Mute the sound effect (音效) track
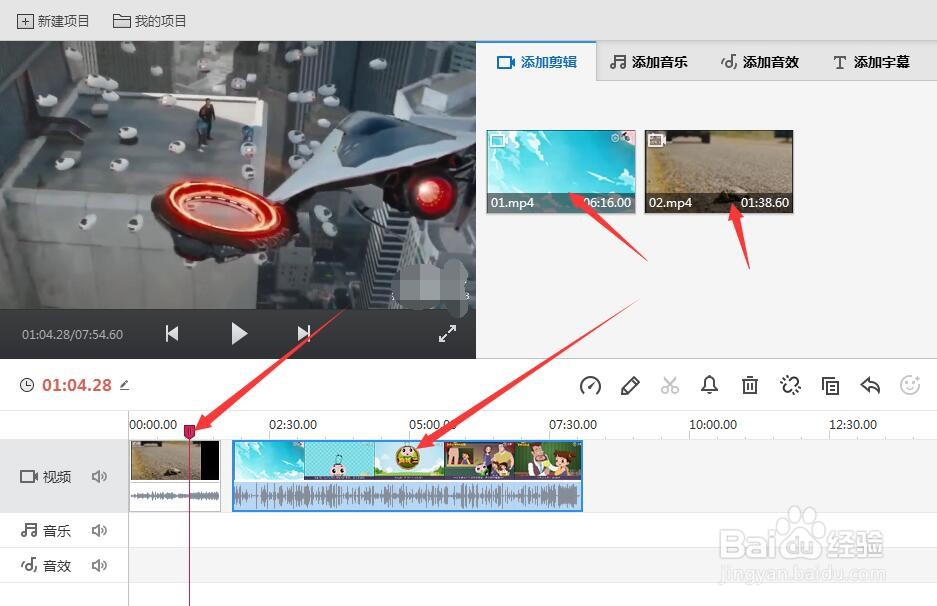The width and height of the screenshot is (937, 606). pos(99,565)
